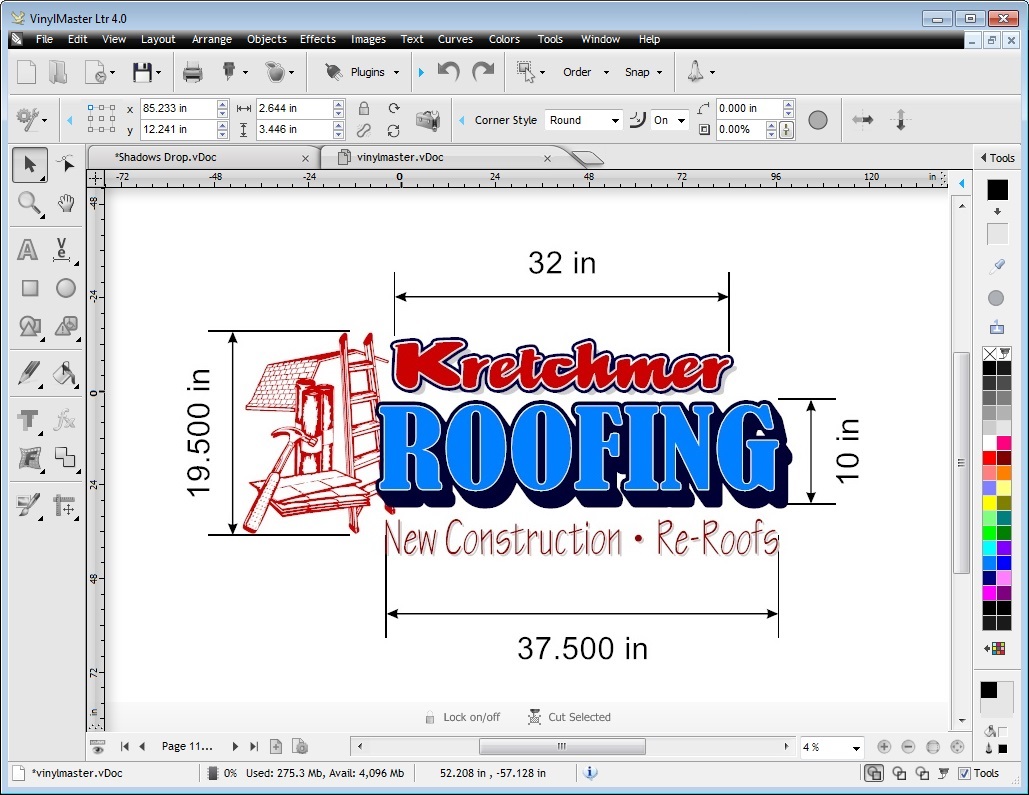The width and height of the screenshot is (1029, 795).
Task: Toggle the eye visibility icon near page controls
Action: [98, 746]
